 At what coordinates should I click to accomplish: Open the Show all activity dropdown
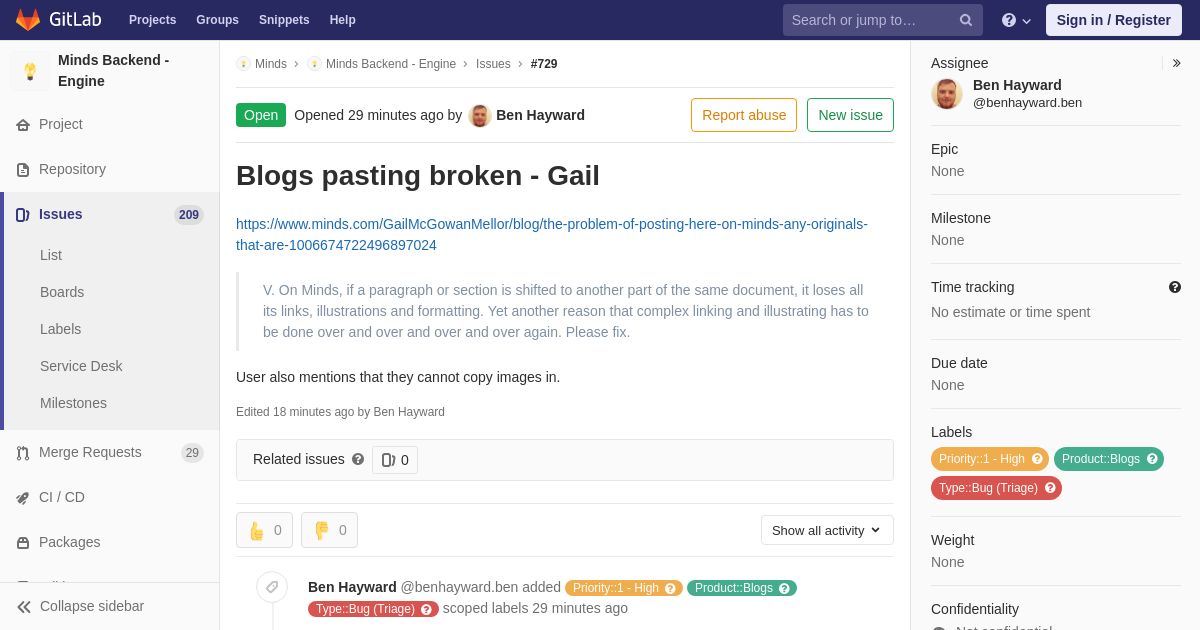coord(827,530)
